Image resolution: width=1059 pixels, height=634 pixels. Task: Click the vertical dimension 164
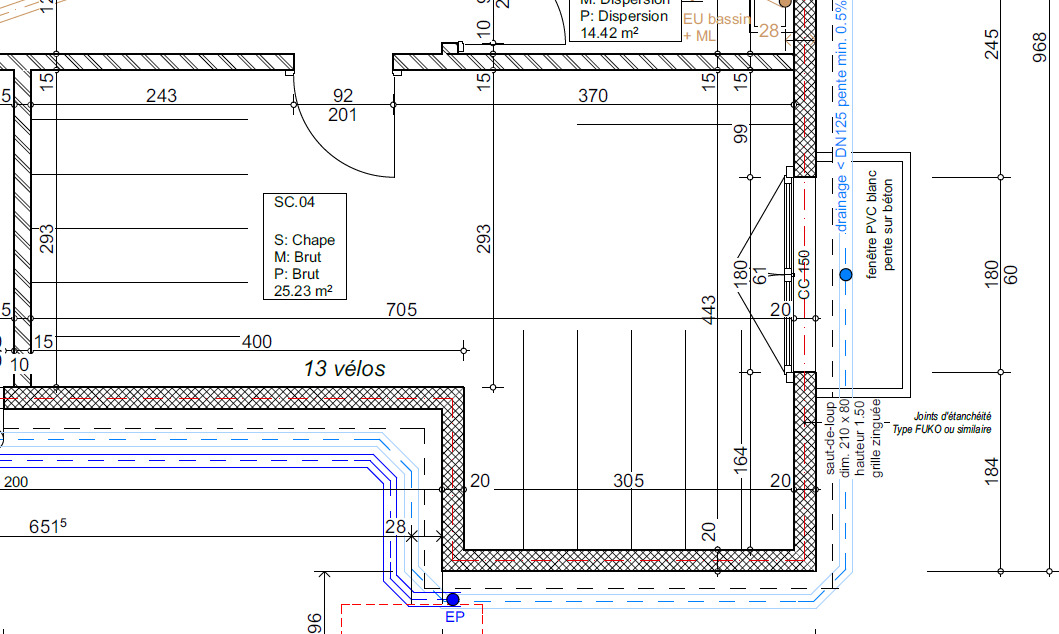point(741,460)
